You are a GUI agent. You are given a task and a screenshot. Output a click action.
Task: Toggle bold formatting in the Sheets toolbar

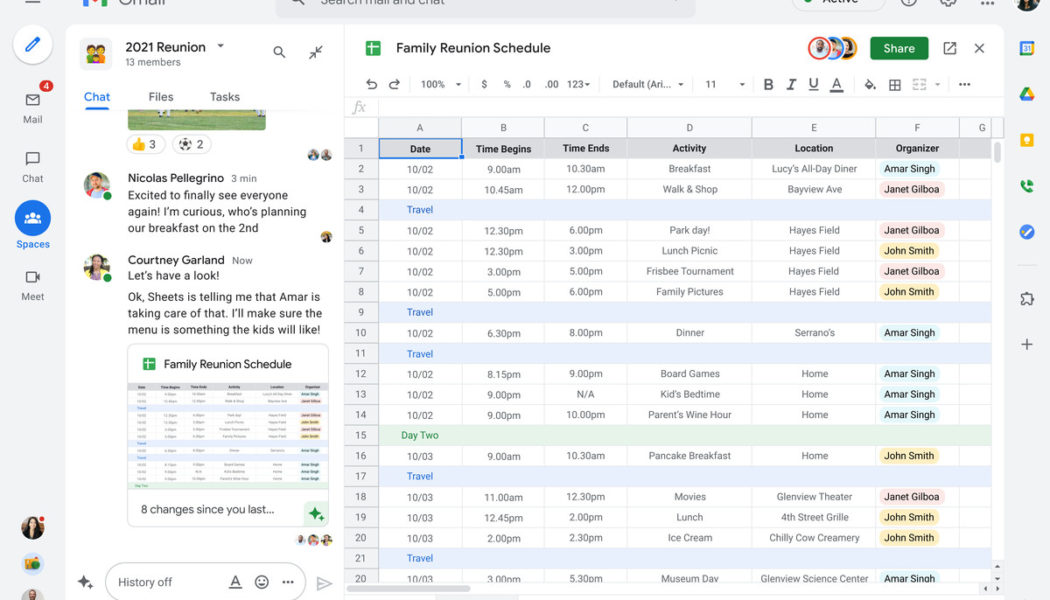click(x=768, y=84)
